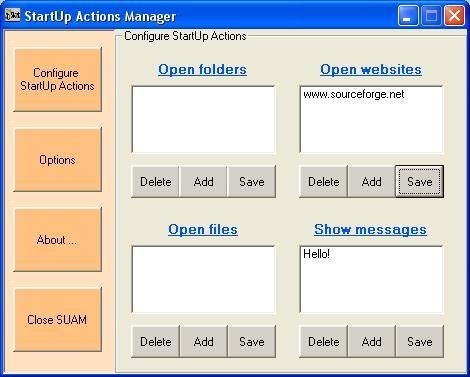Add a new entry to Open folders
The height and width of the screenshot is (377, 470).
coord(204,182)
